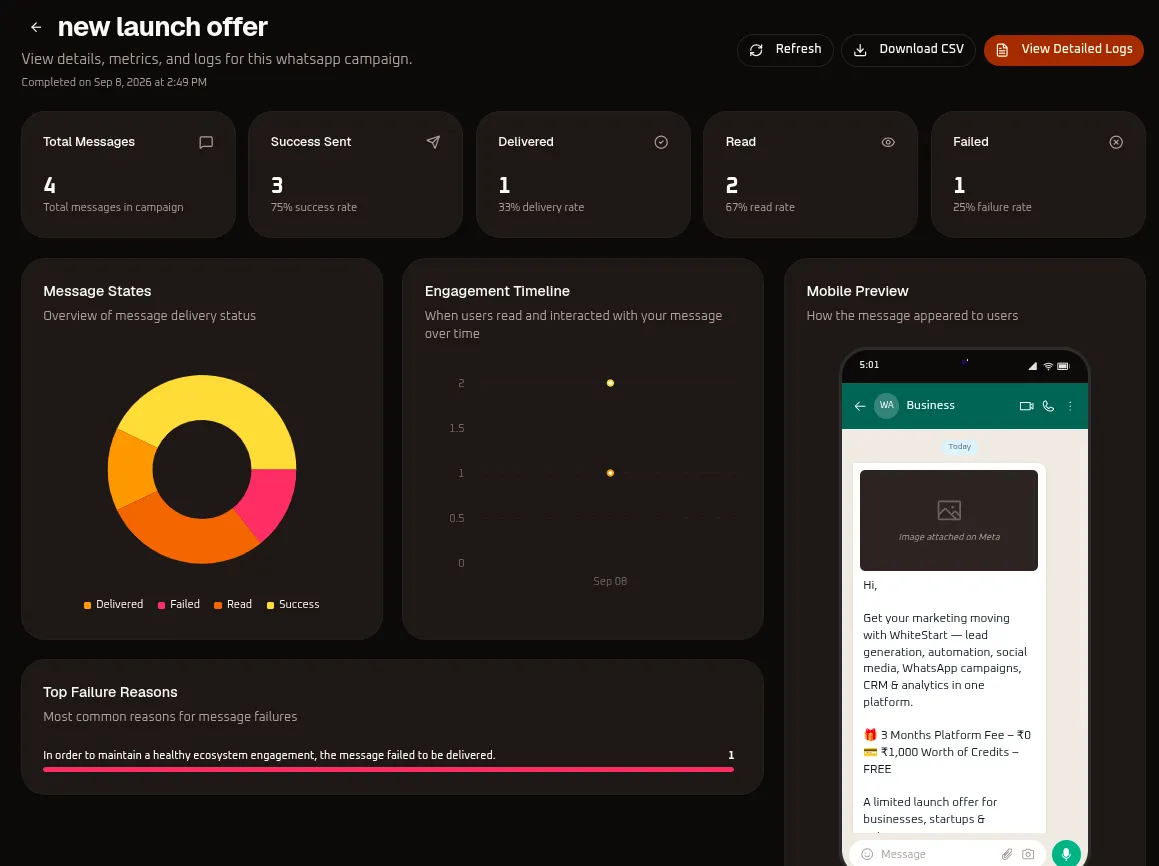Viewport: 1159px width, 866px height.
Task: Toggle the Failed legend entry
Action: [178, 604]
